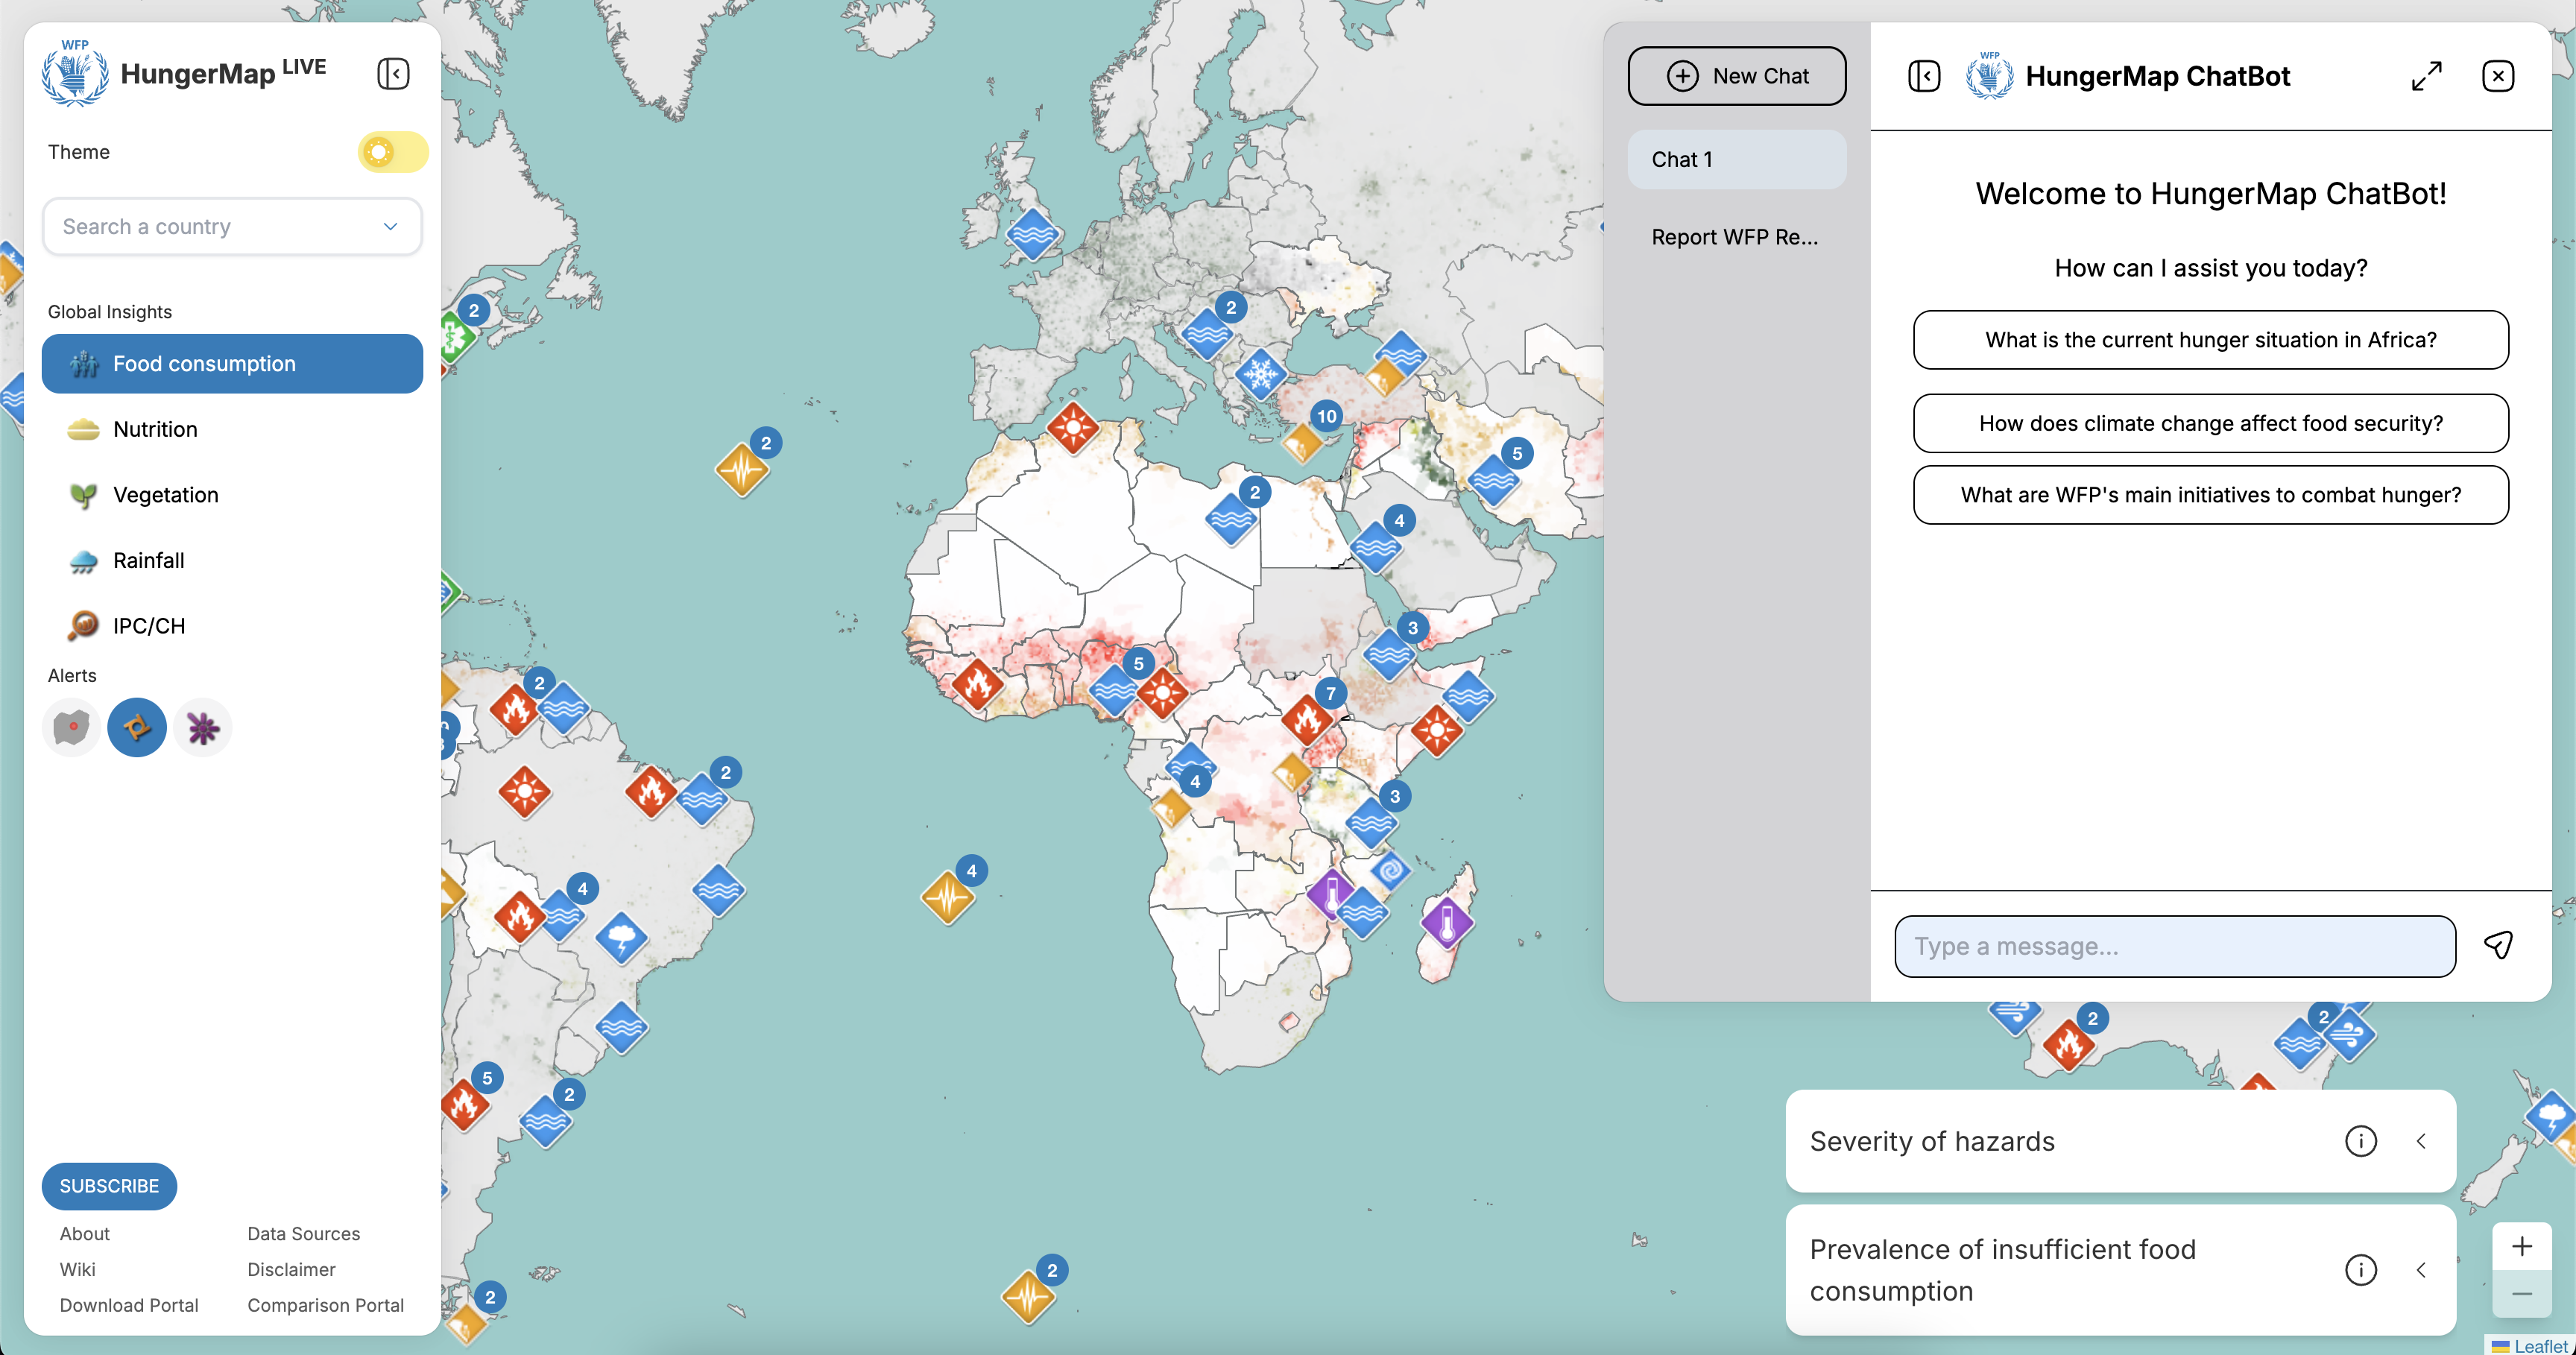Toggle the purple disease alerts button

pos(203,727)
